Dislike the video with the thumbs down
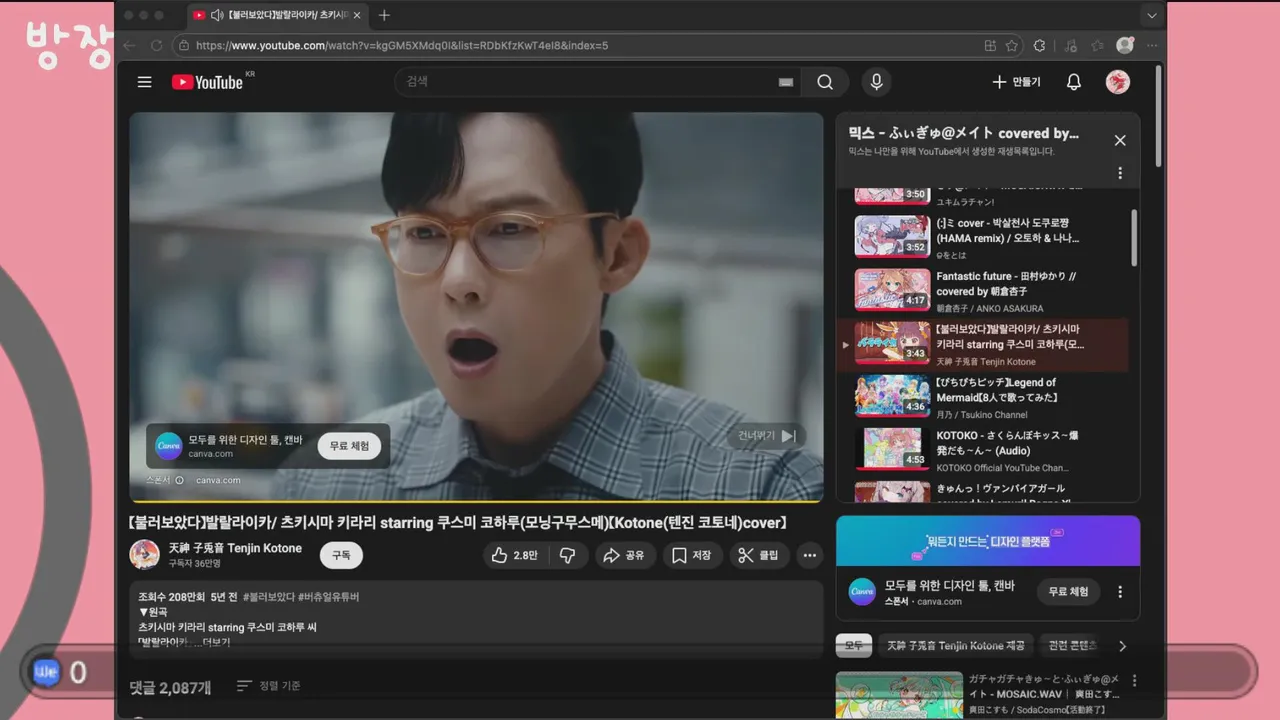Screen dimensions: 1280x720 [567, 555]
